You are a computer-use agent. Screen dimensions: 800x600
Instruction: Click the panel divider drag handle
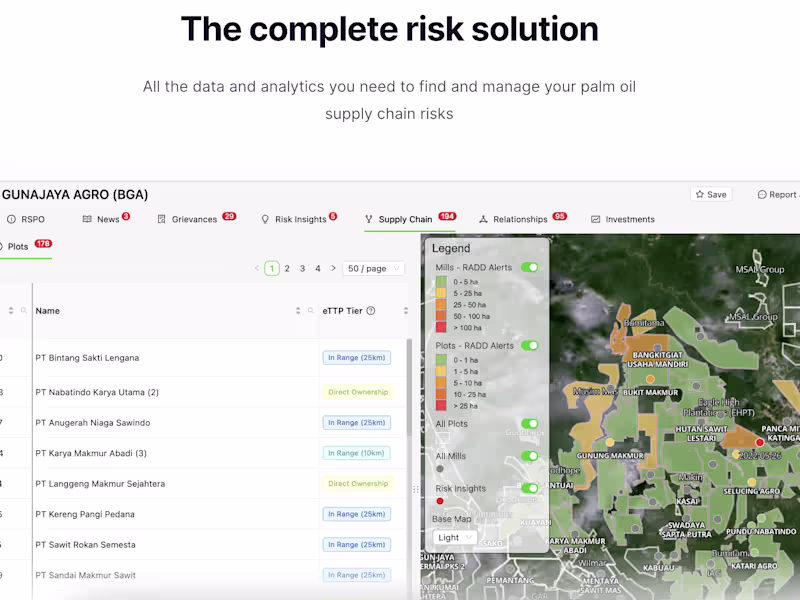pyautogui.click(x=416, y=489)
